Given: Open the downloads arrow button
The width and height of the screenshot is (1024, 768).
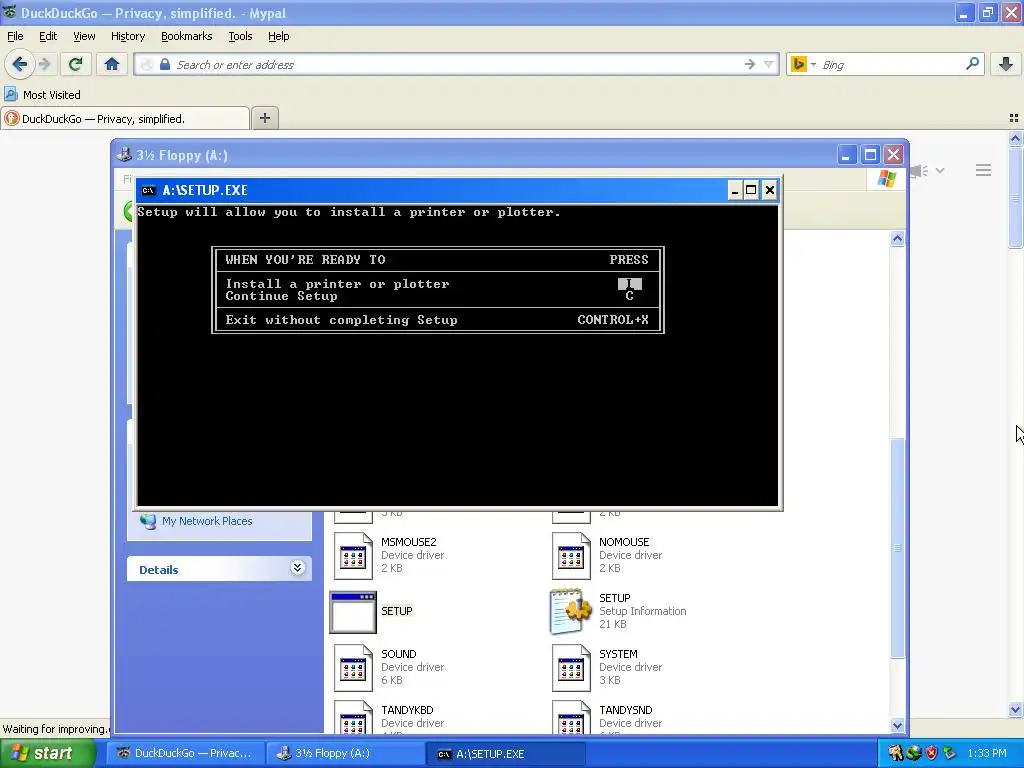Looking at the screenshot, I should [x=1006, y=64].
